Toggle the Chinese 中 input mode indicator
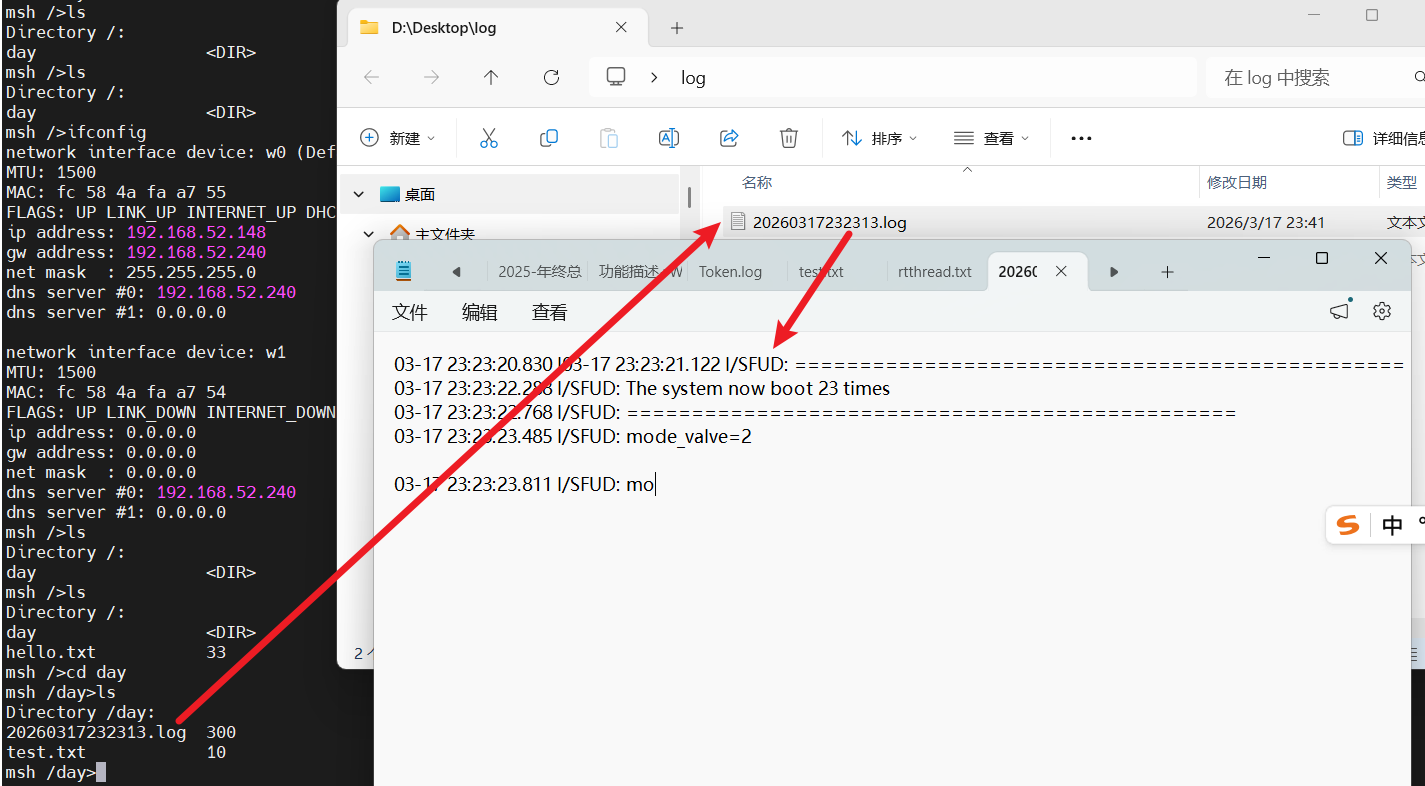This screenshot has height=786, width=1425. (x=1392, y=525)
